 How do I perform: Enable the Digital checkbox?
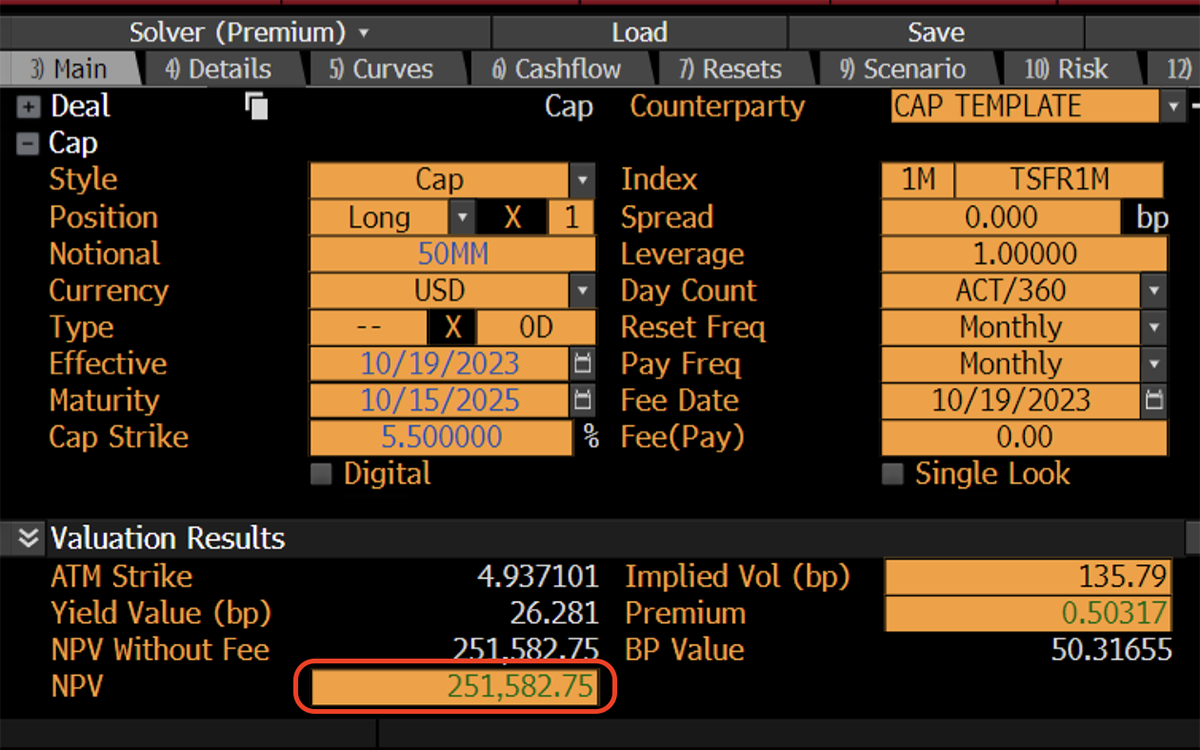(x=321, y=475)
